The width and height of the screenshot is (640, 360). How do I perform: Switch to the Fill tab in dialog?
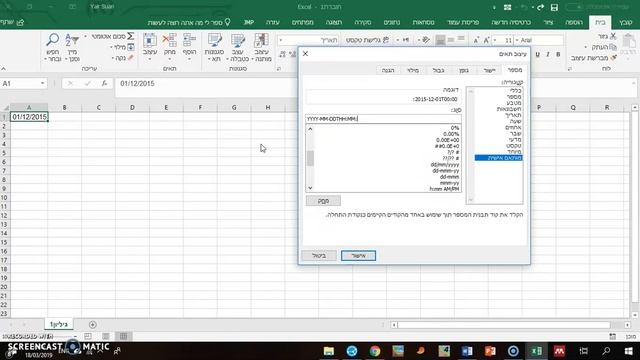[413, 70]
